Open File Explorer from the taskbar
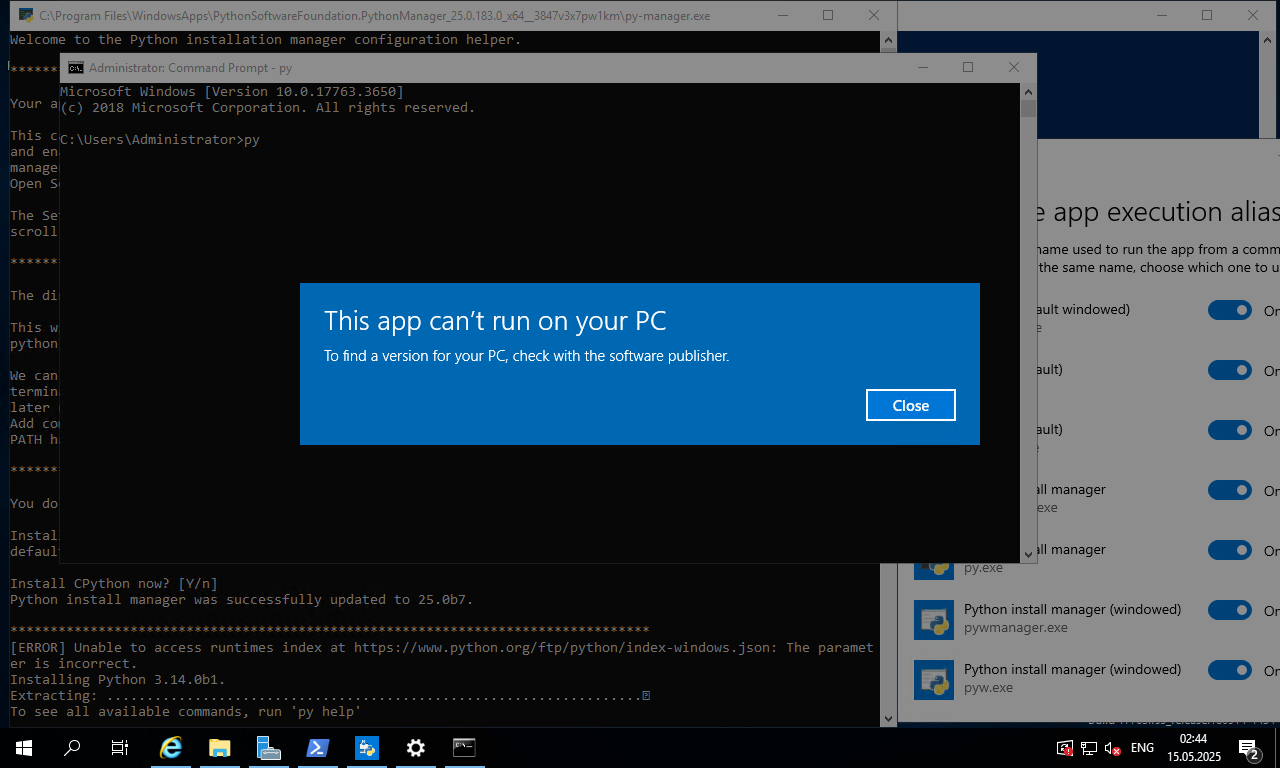The height and width of the screenshot is (768, 1280). [x=220, y=747]
